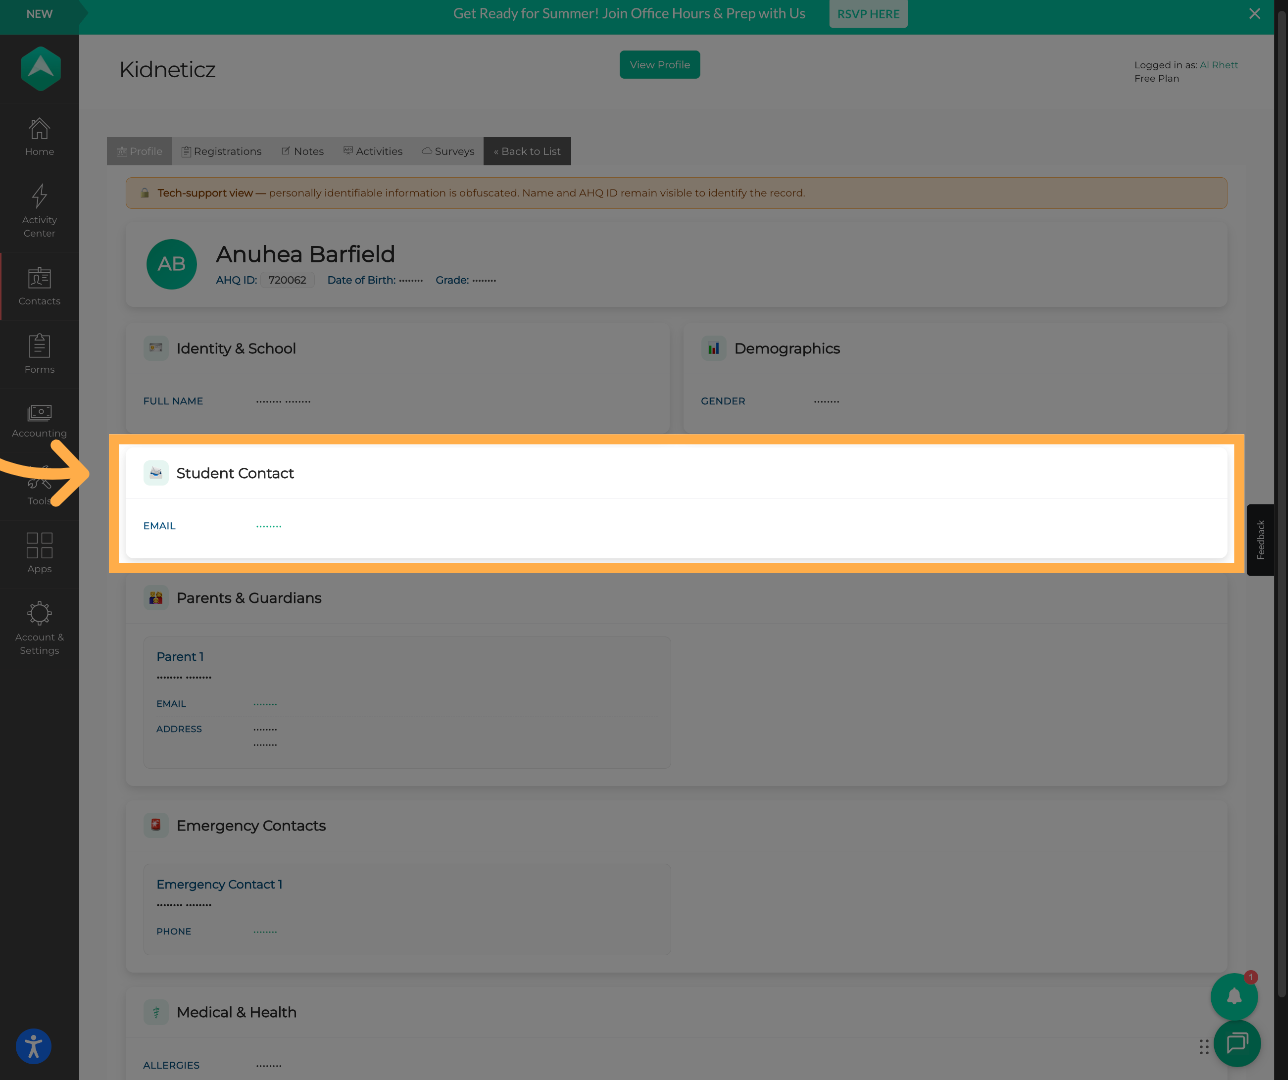Screen dimensions: 1288x1080
Task: Switch to Registrations tab
Action: [222, 151]
